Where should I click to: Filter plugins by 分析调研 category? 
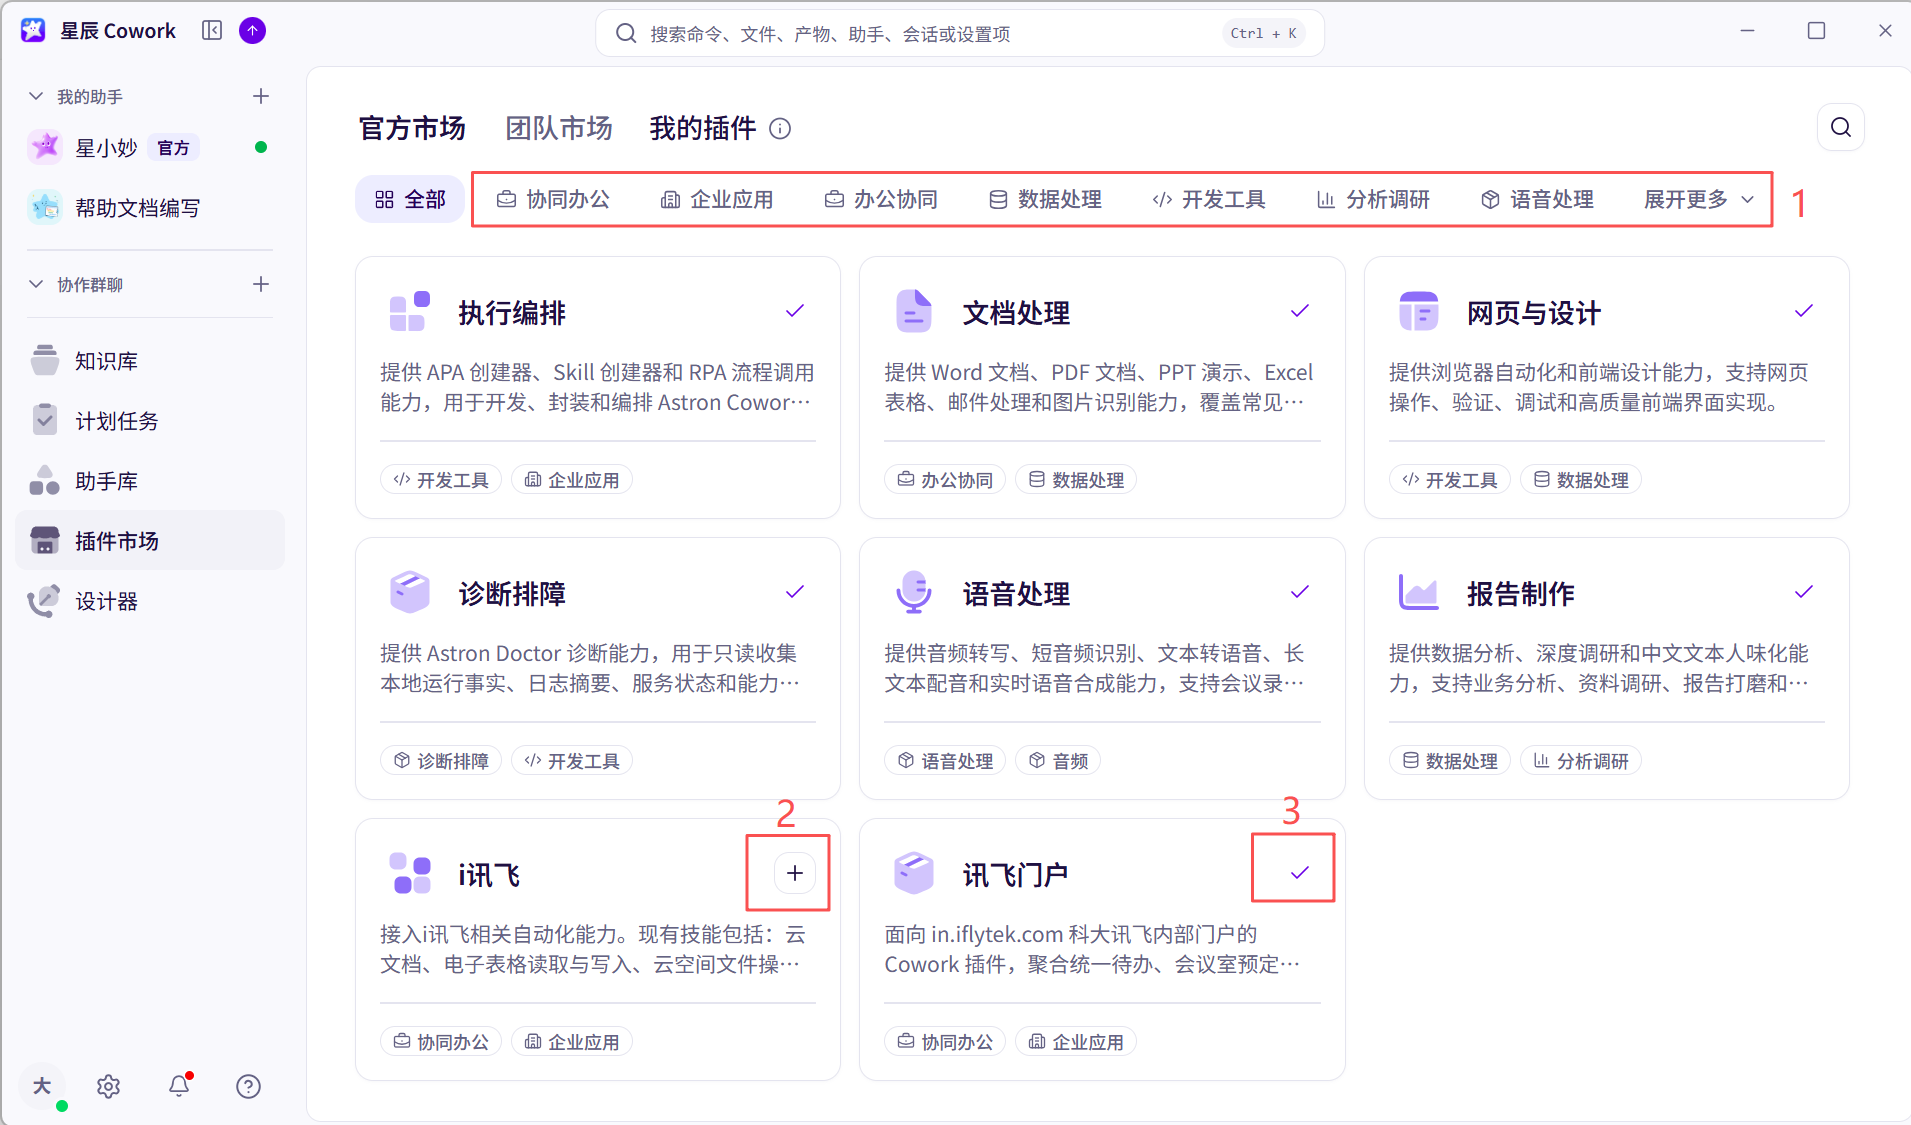click(x=1373, y=199)
